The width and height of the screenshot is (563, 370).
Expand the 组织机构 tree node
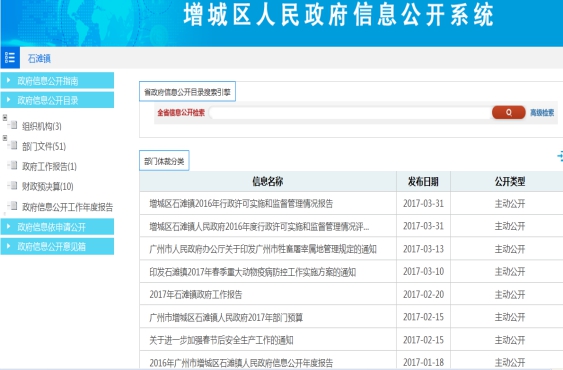pyautogui.click(x=5, y=117)
